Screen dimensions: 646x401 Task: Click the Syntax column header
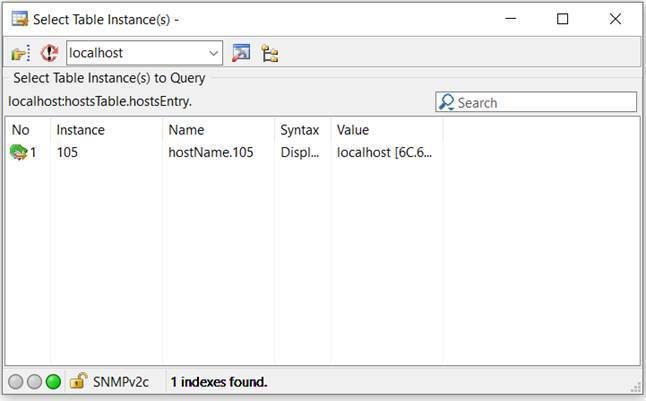[x=300, y=130]
